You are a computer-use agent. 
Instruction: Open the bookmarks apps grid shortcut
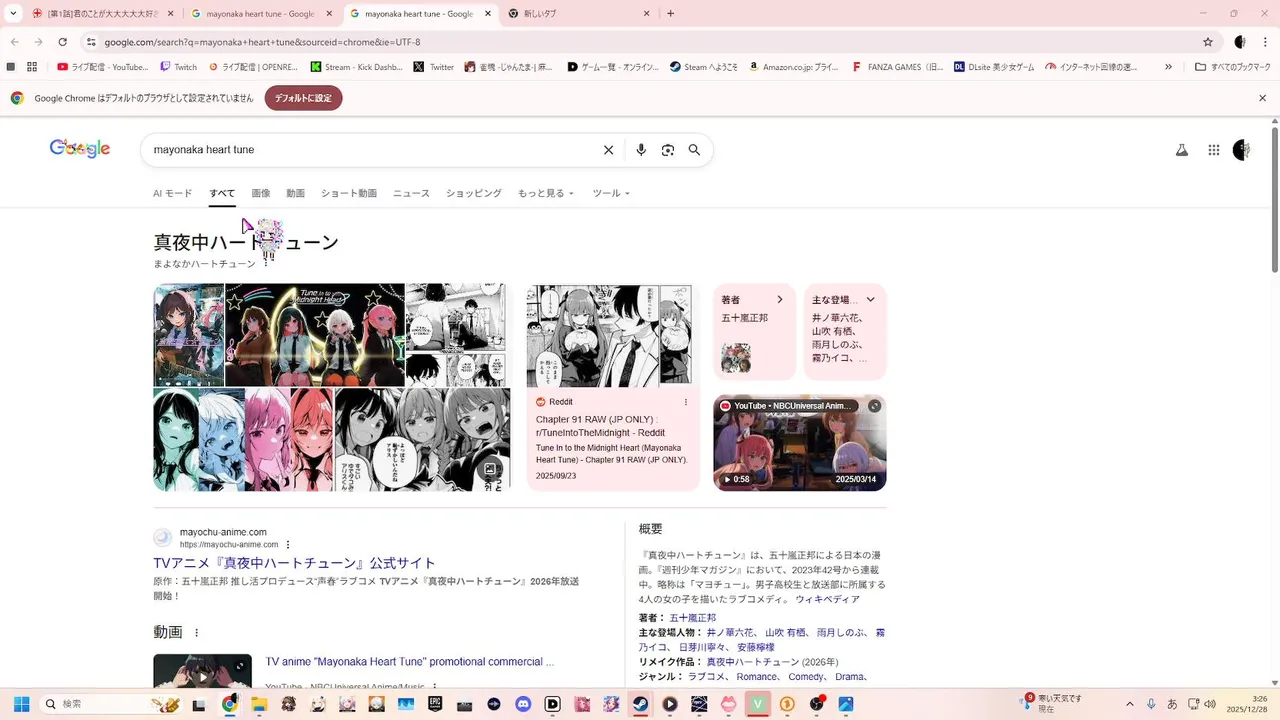[x=32, y=67]
